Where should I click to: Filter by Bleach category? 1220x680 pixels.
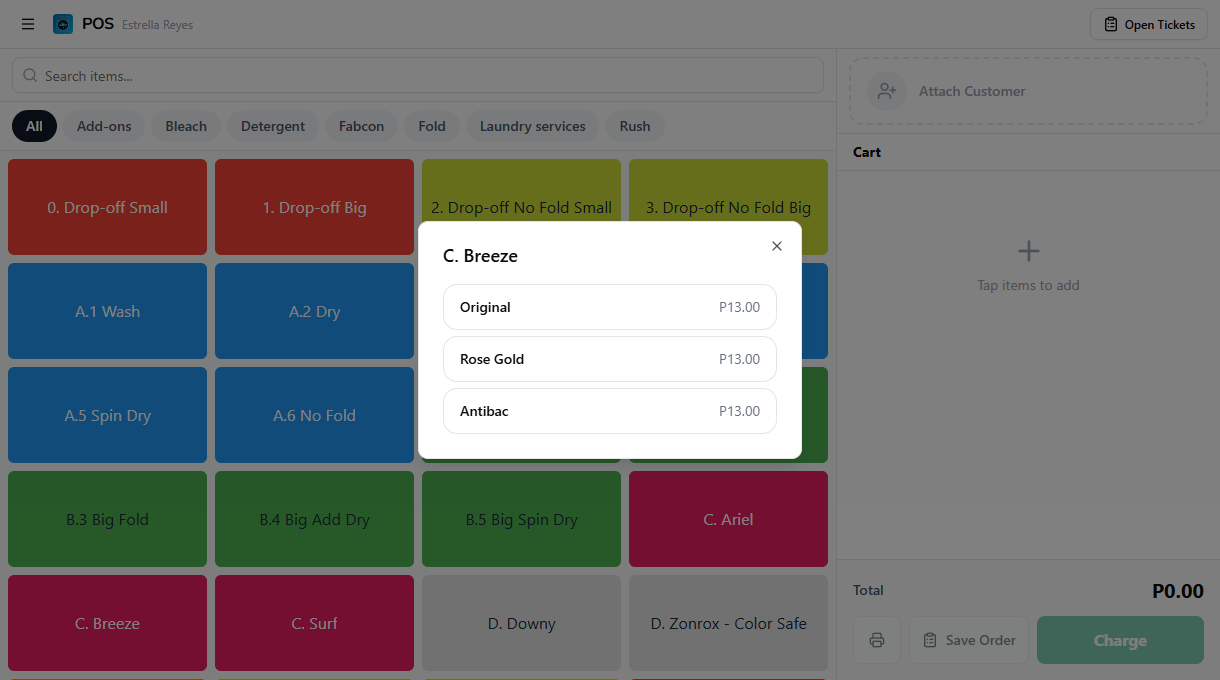tap(186, 126)
